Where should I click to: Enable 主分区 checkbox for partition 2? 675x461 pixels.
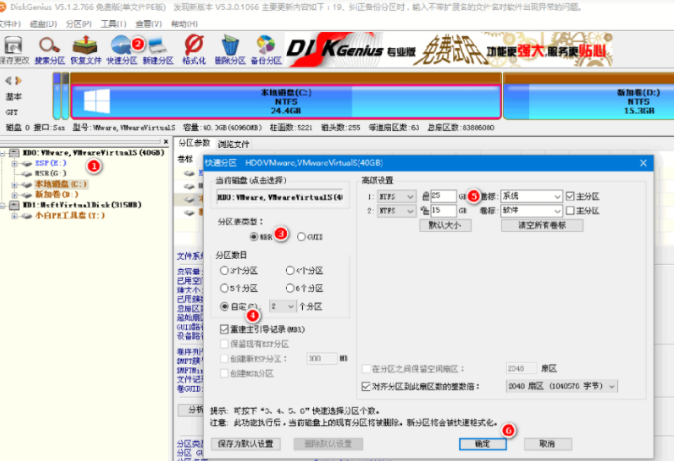570,211
